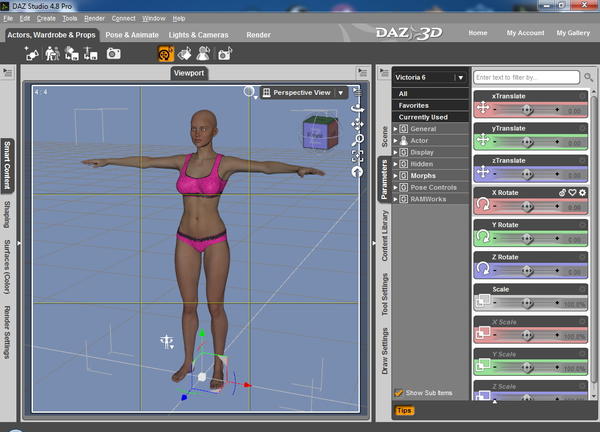
Task: Open the Tool Settings side tab
Action: click(x=385, y=294)
